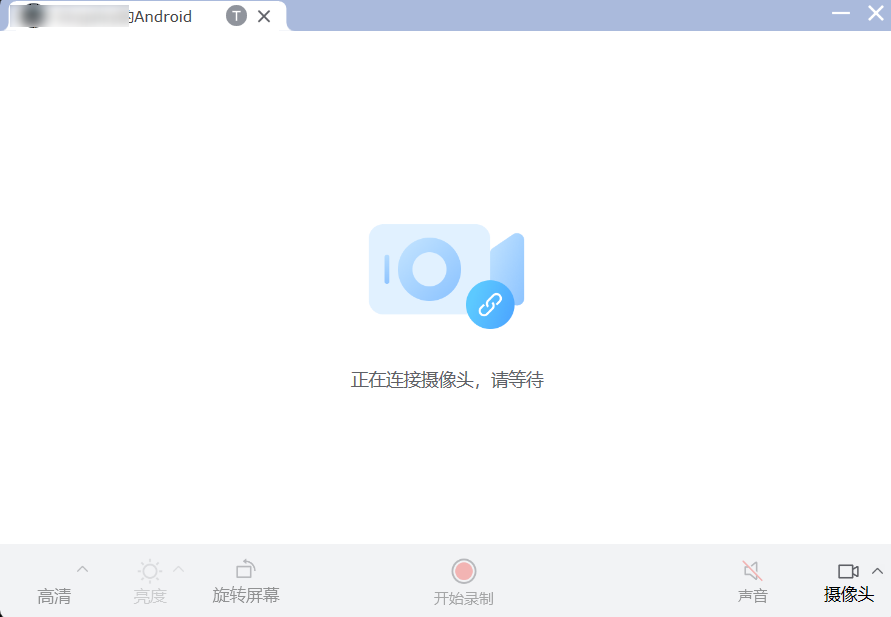The image size is (891, 617).
Task: Toggle the camera icon in the toolbar
Action: 848,571
